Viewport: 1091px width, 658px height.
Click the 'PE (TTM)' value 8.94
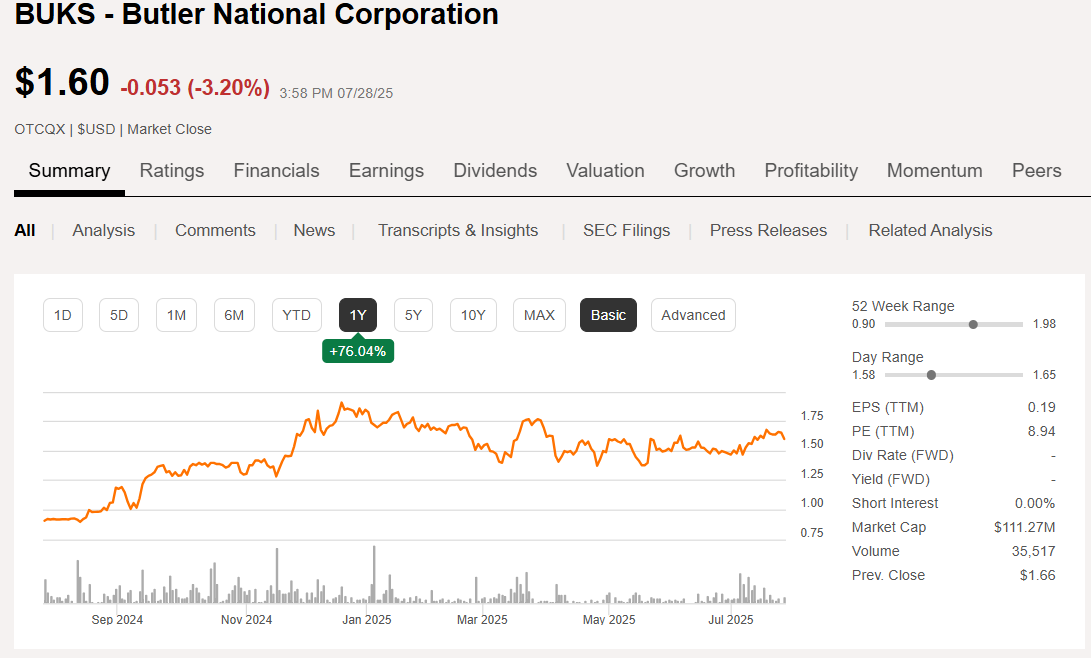click(x=1042, y=431)
